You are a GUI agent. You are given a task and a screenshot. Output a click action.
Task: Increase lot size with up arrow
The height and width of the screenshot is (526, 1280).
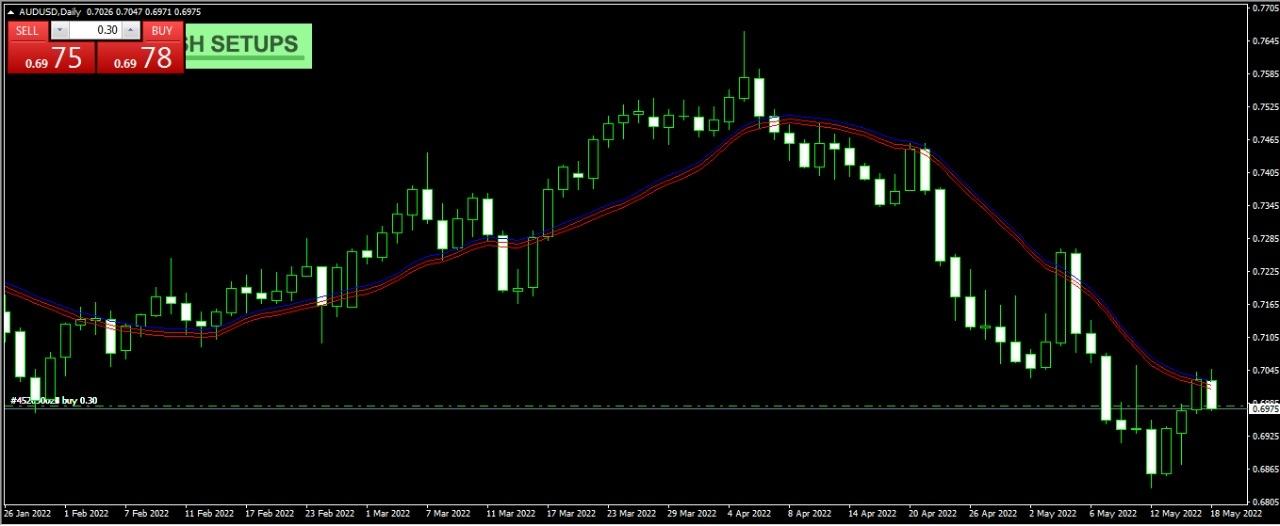131,31
